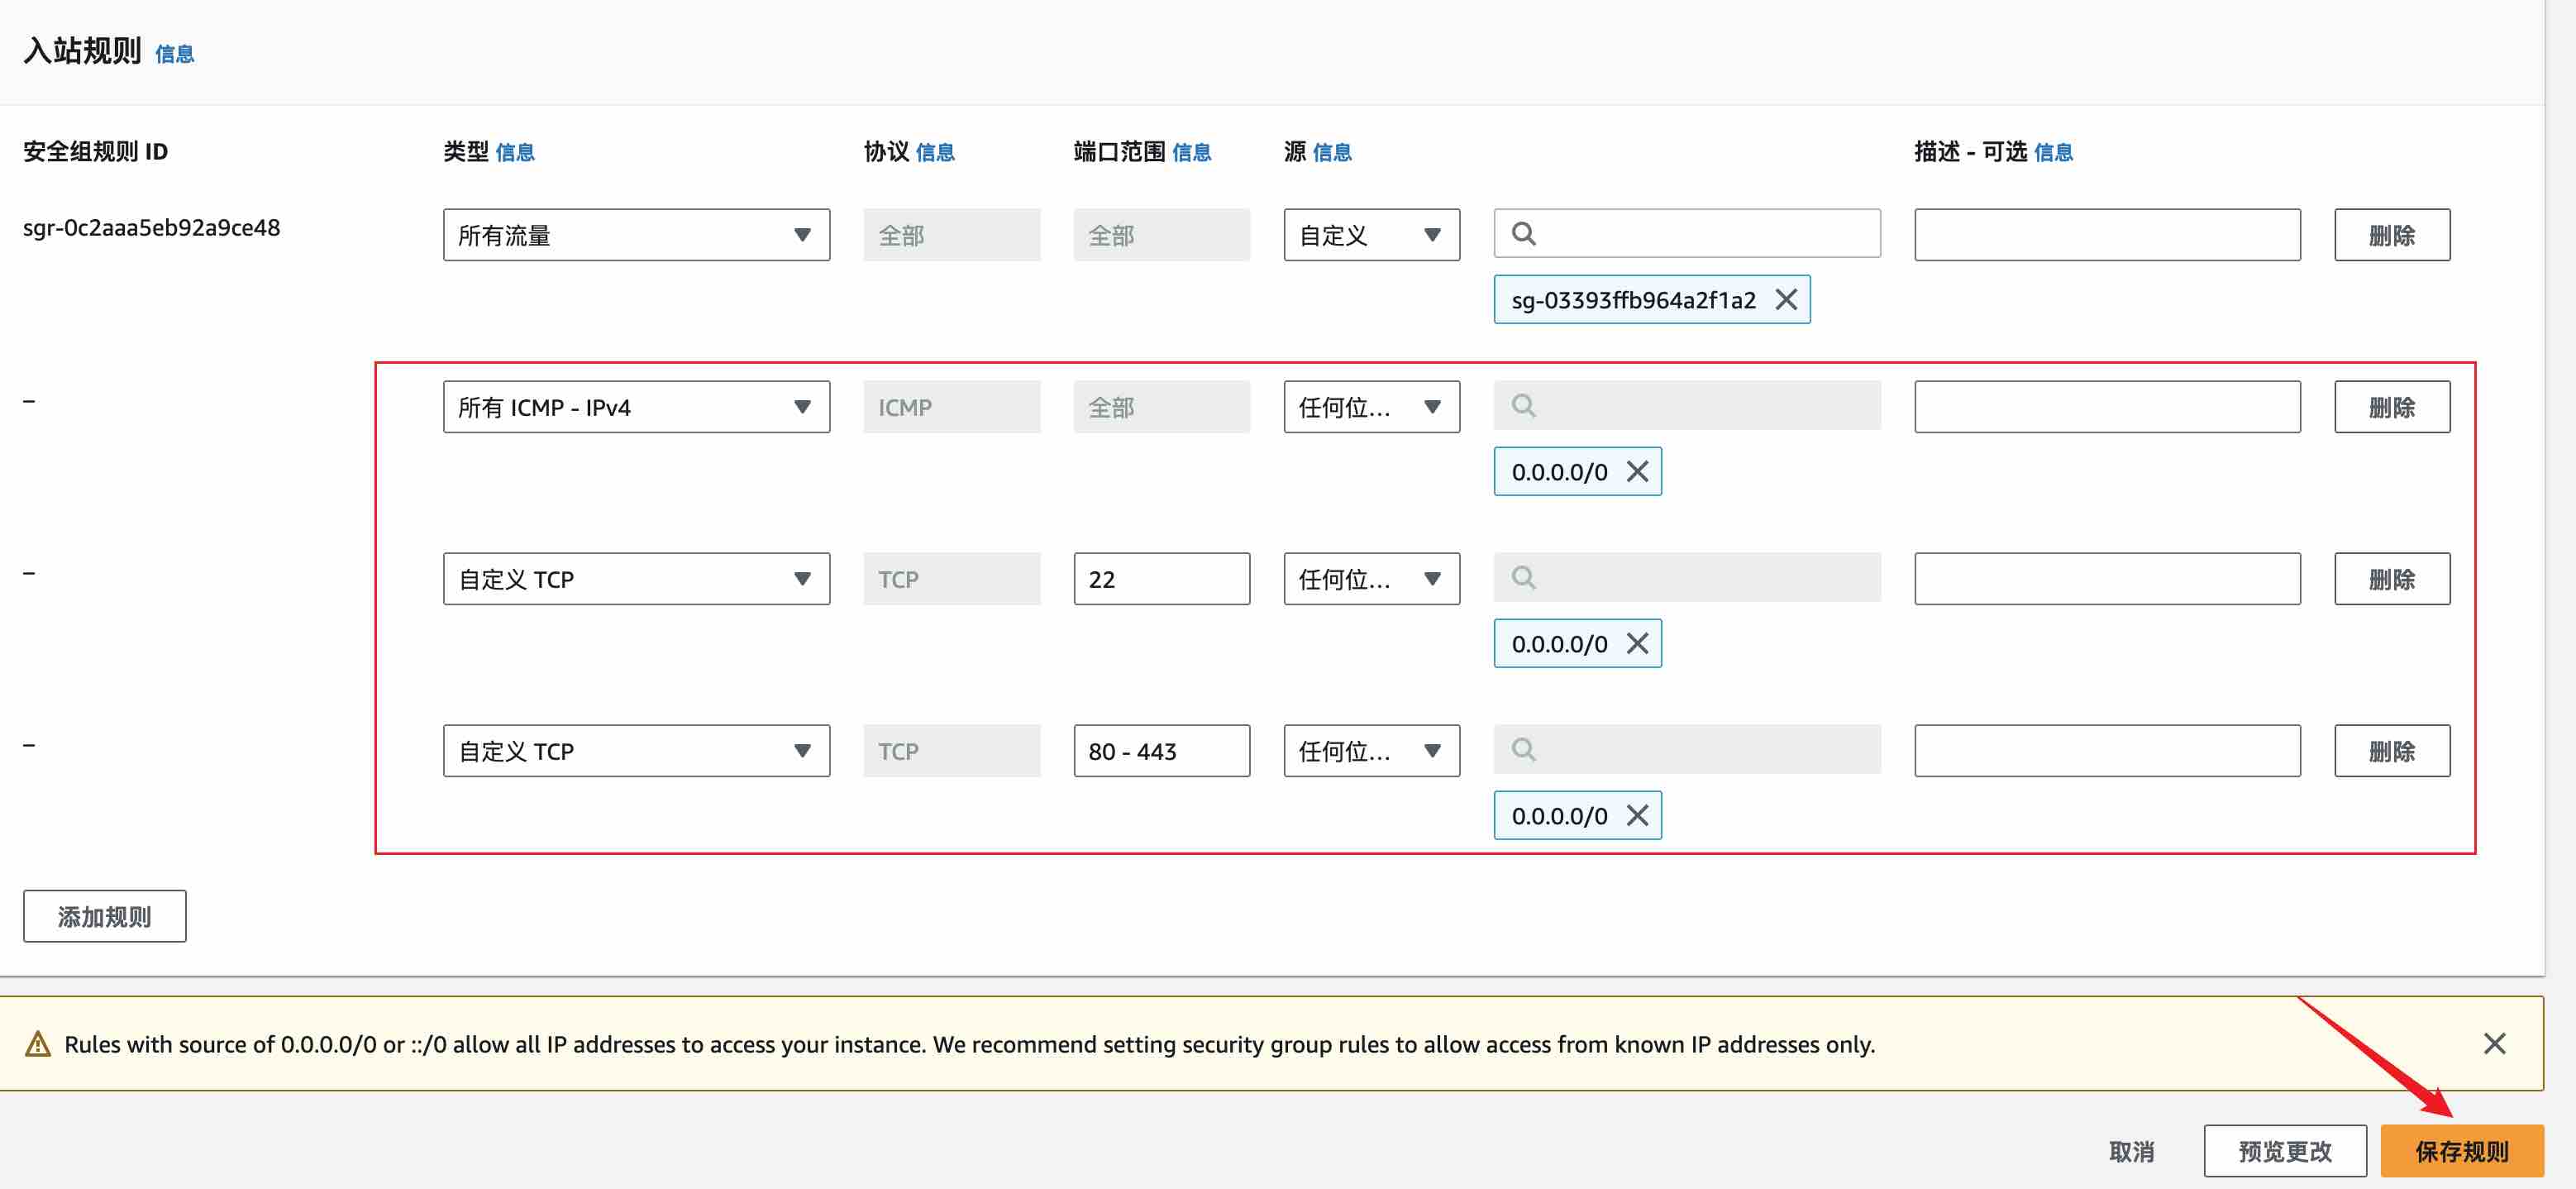Open source dropdown in port 22 rule
The height and width of the screenshot is (1189, 2576).
click(x=1371, y=579)
